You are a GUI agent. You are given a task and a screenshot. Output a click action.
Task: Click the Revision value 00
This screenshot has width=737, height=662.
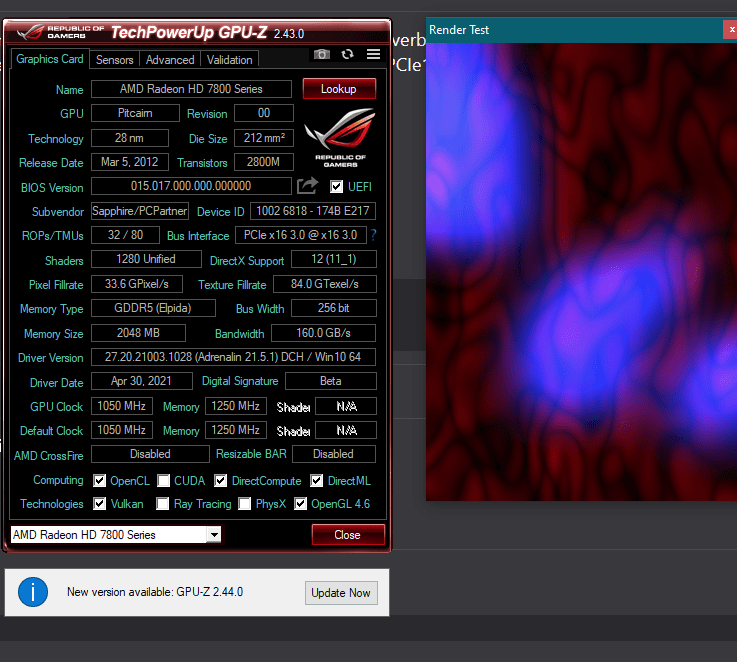264,113
